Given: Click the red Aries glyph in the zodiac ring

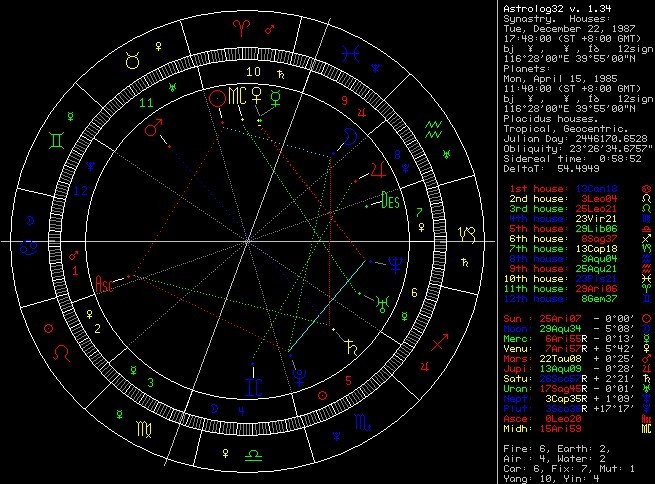Looking at the screenshot, I should [x=241, y=27].
